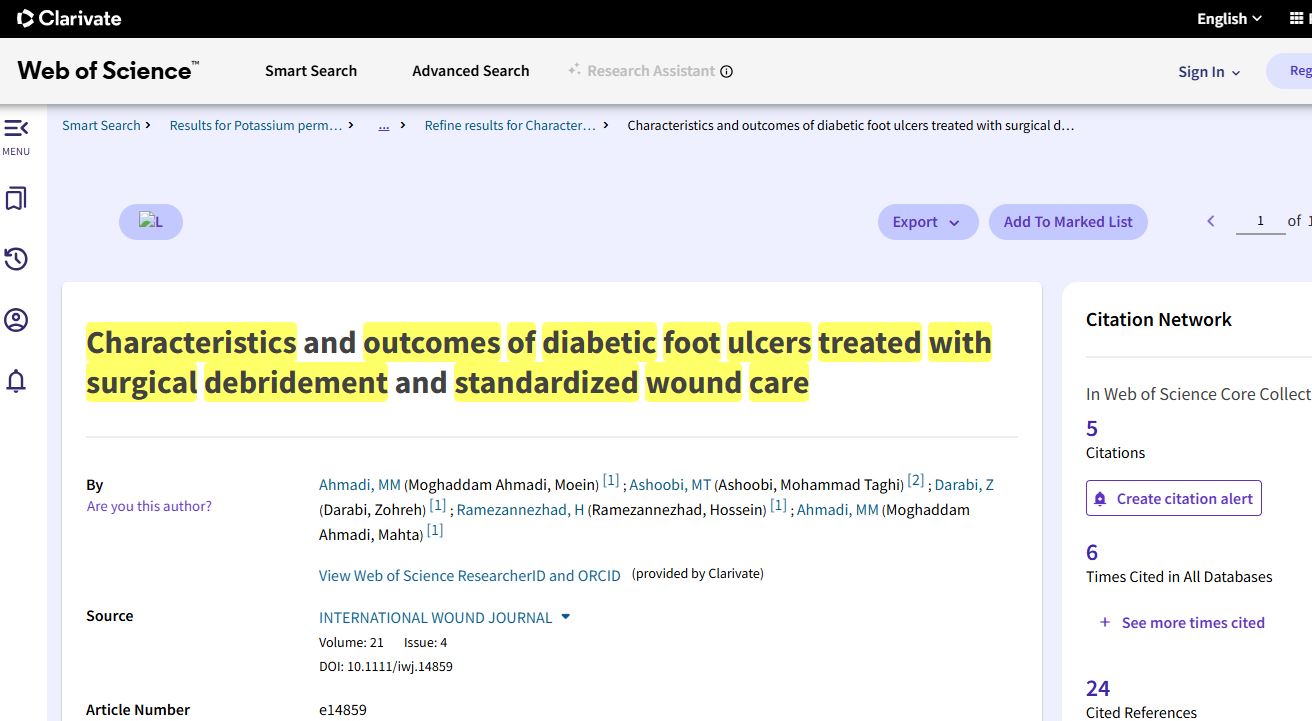Click the Research Assistant info icon
The image size is (1312, 721).
727,71
